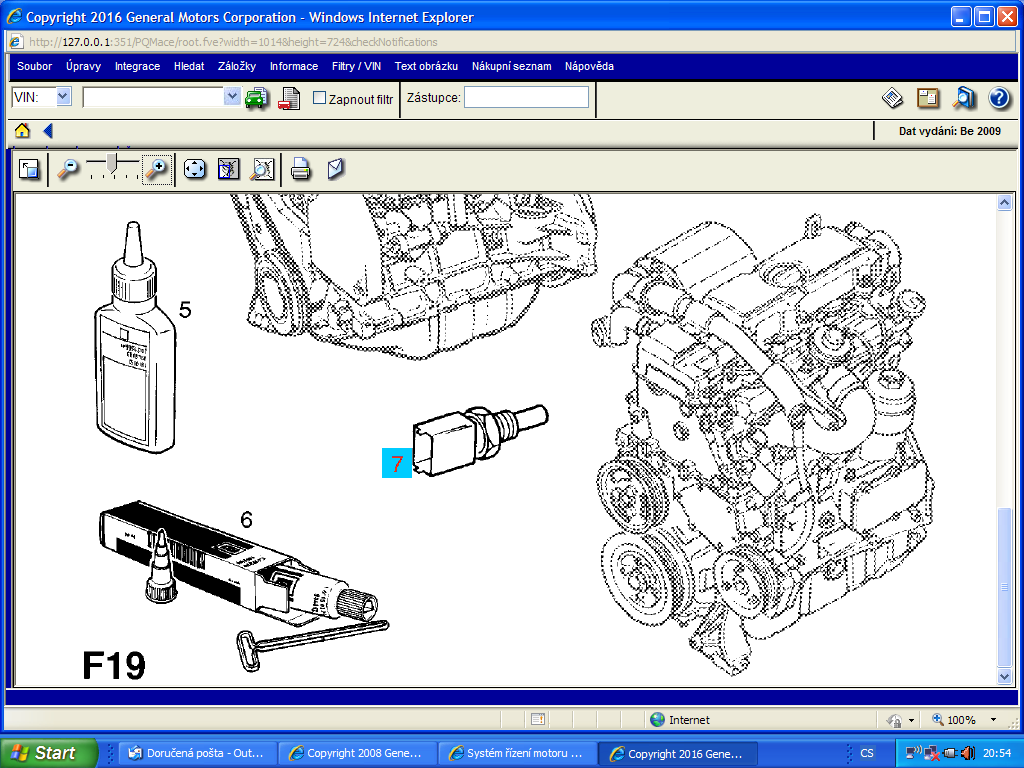
Task: Open help with the question mark icon
Action: [x=998, y=98]
